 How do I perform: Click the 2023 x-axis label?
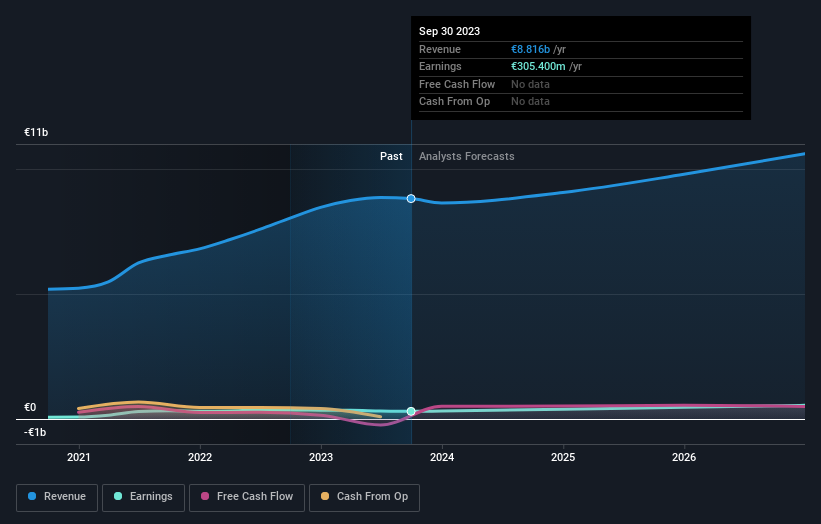coord(321,457)
